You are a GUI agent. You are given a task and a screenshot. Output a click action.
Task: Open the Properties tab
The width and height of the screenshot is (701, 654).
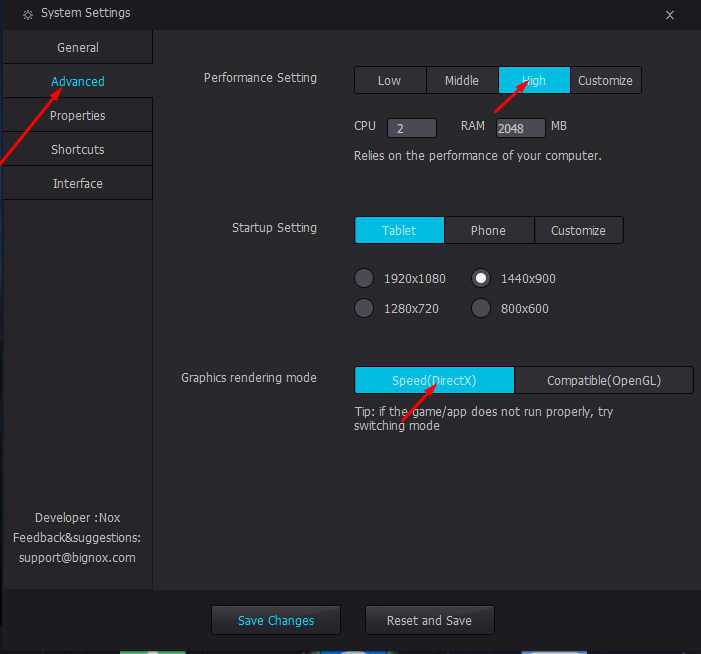[x=78, y=115]
